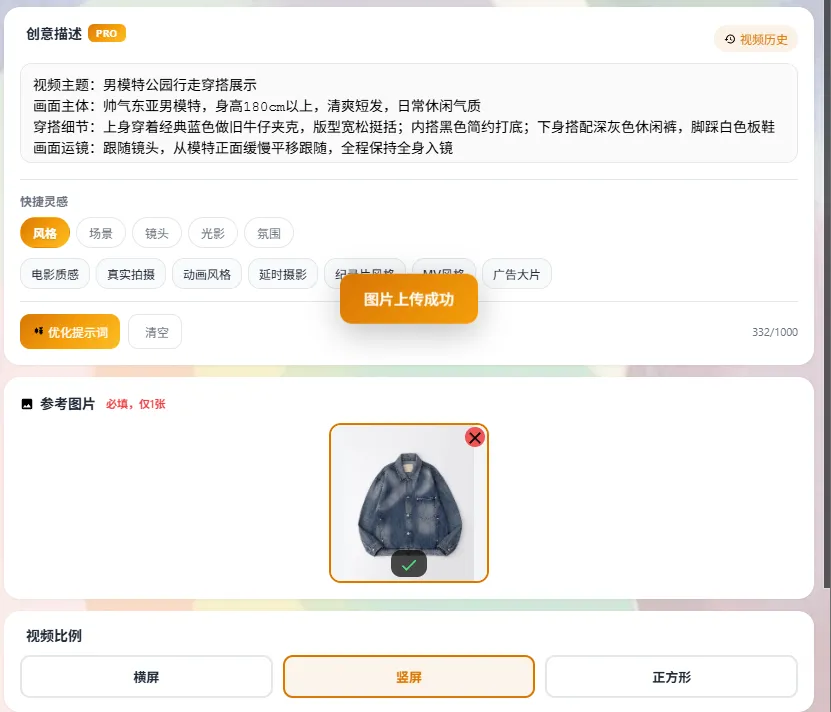
Task: Switch to the 场景 inspiration tab
Action: point(101,233)
